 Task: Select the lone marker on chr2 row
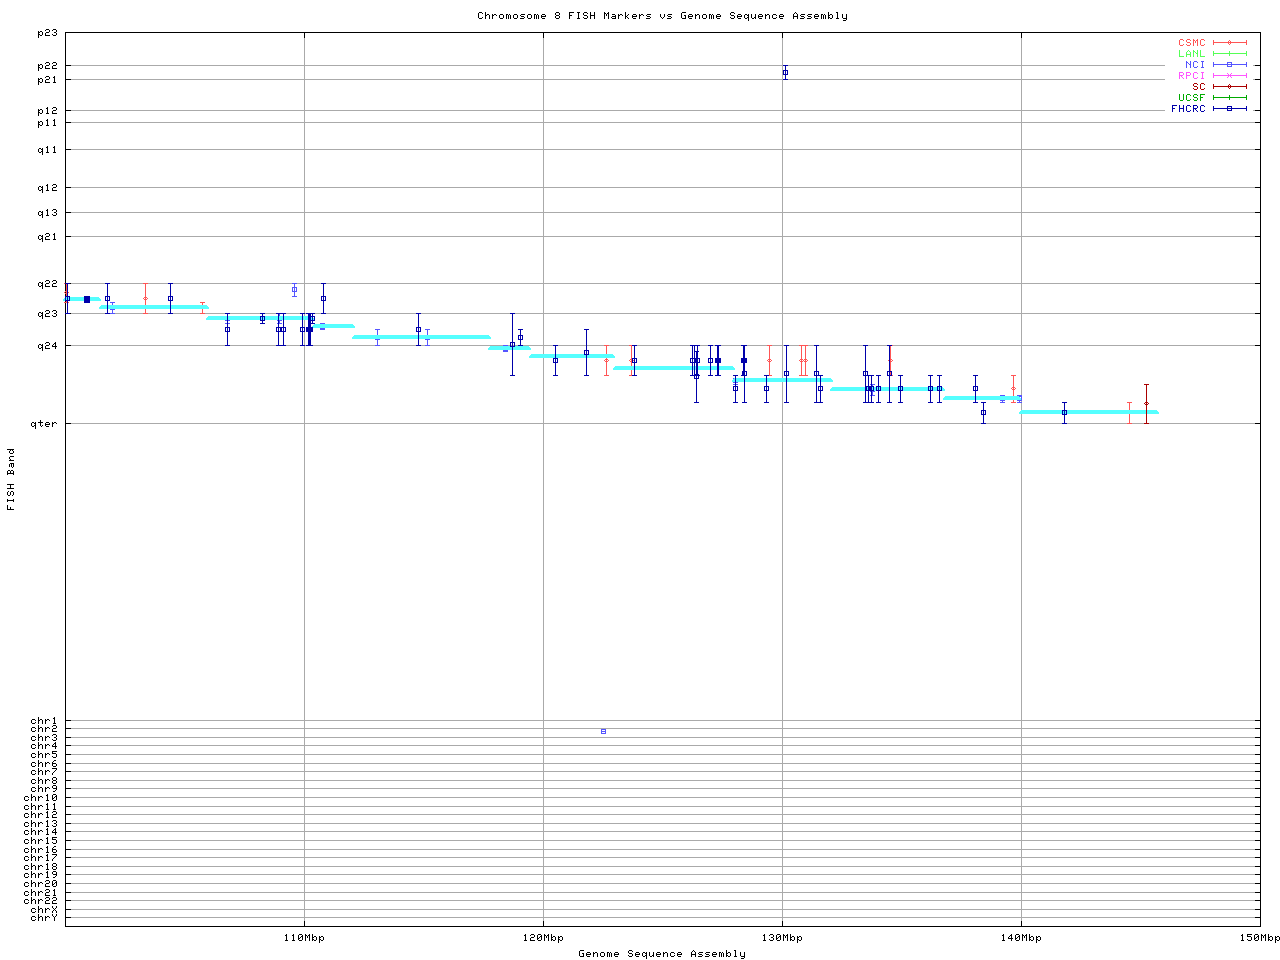pyautogui.click(x=603, y=732)
